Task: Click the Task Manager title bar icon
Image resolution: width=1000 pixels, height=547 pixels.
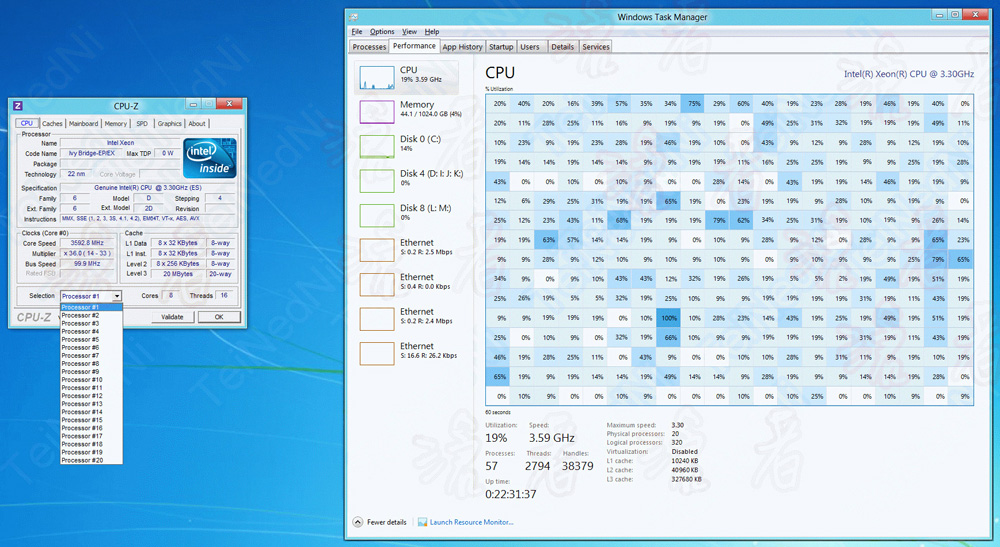Action: (354, 17)
